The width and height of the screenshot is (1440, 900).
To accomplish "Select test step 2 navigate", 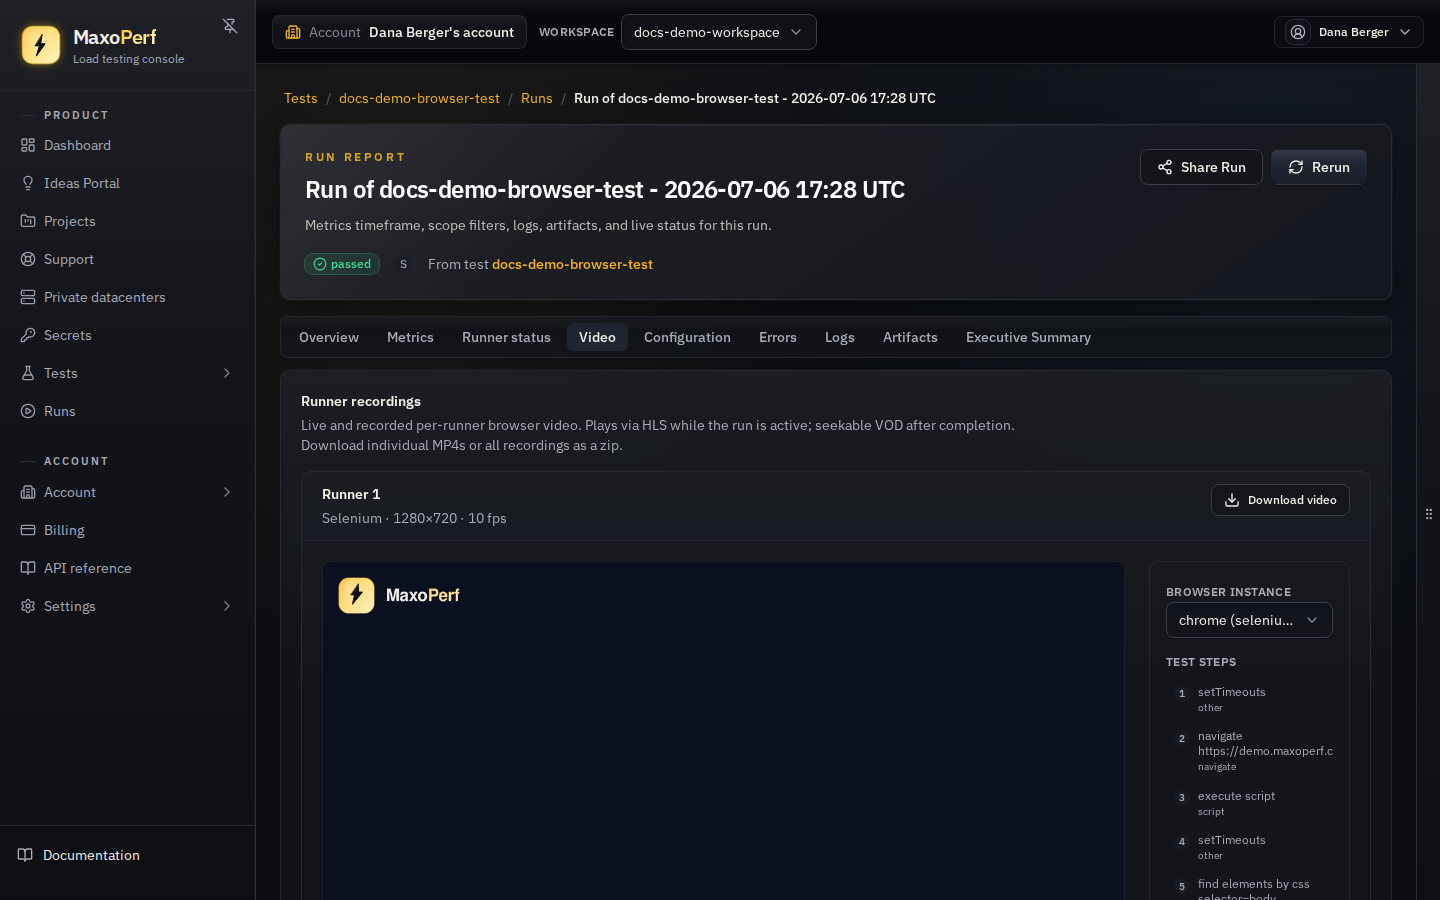I will tap(1249, 751).
